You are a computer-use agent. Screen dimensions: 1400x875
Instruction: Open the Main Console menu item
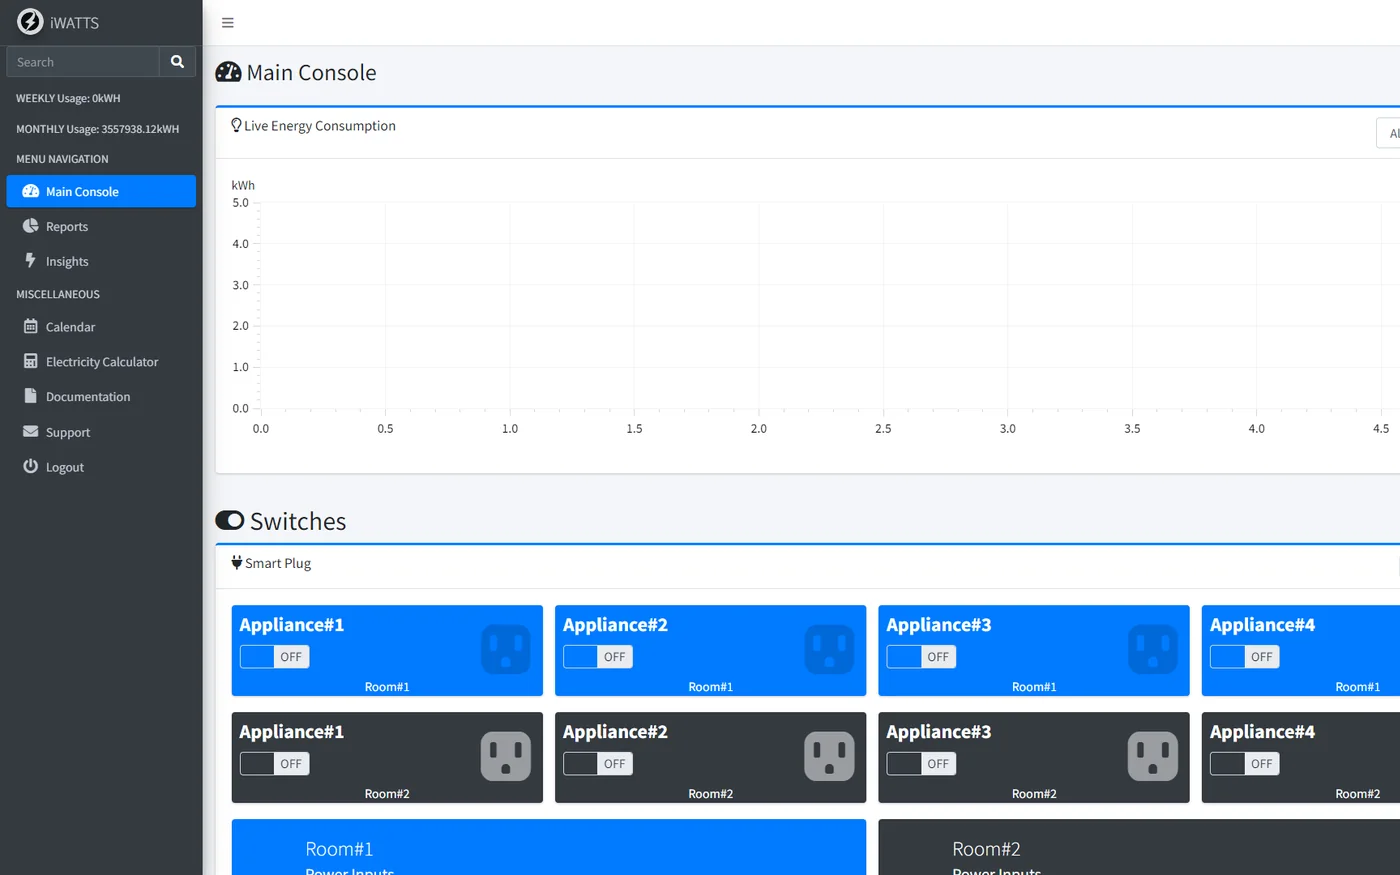(101, 191)
